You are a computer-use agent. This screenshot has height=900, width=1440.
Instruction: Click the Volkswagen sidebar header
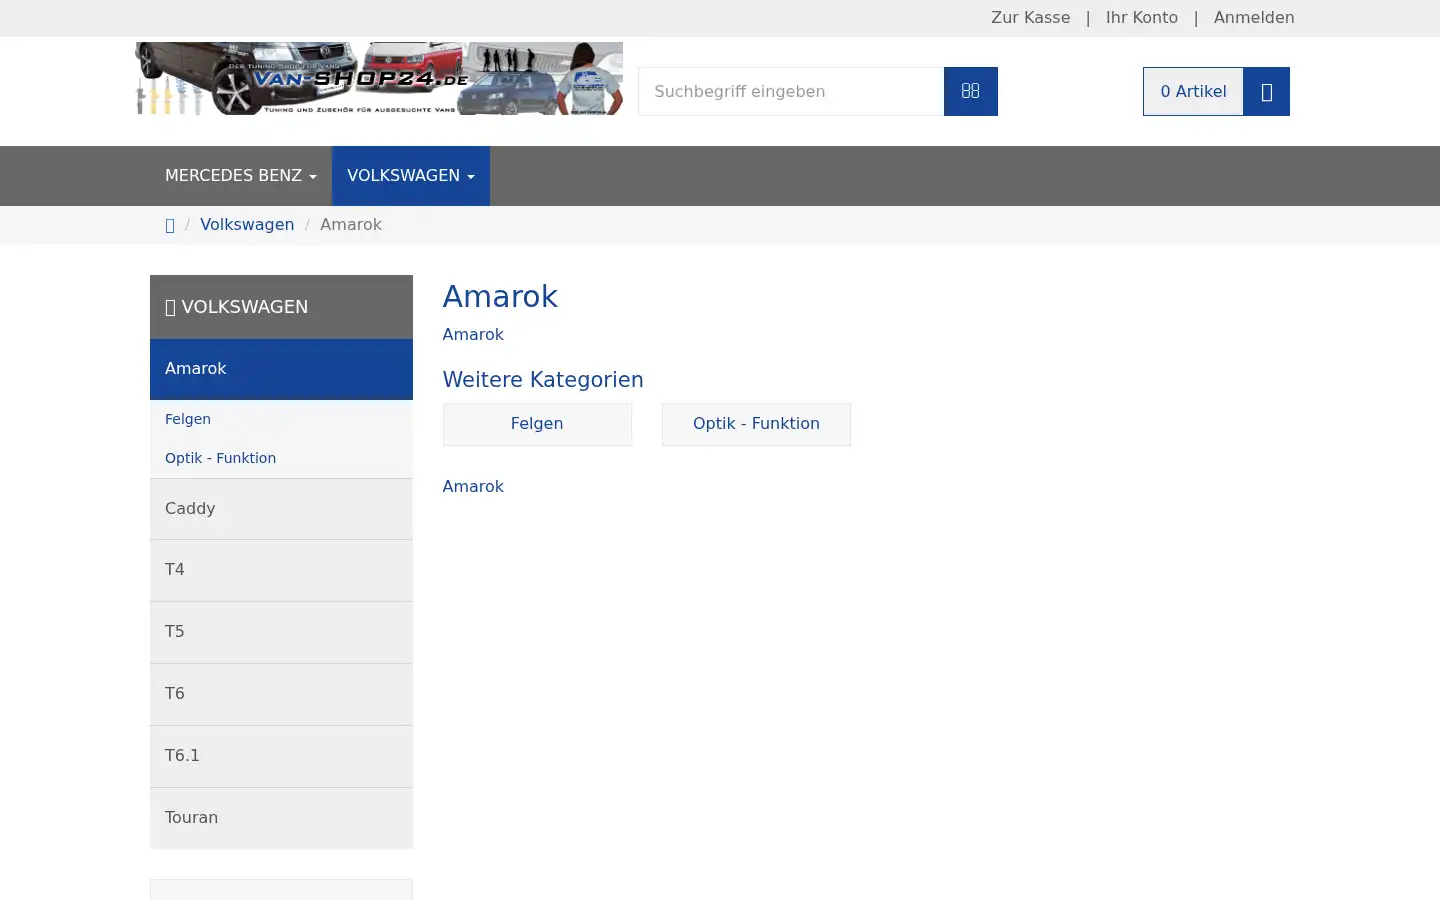point(281,307)
